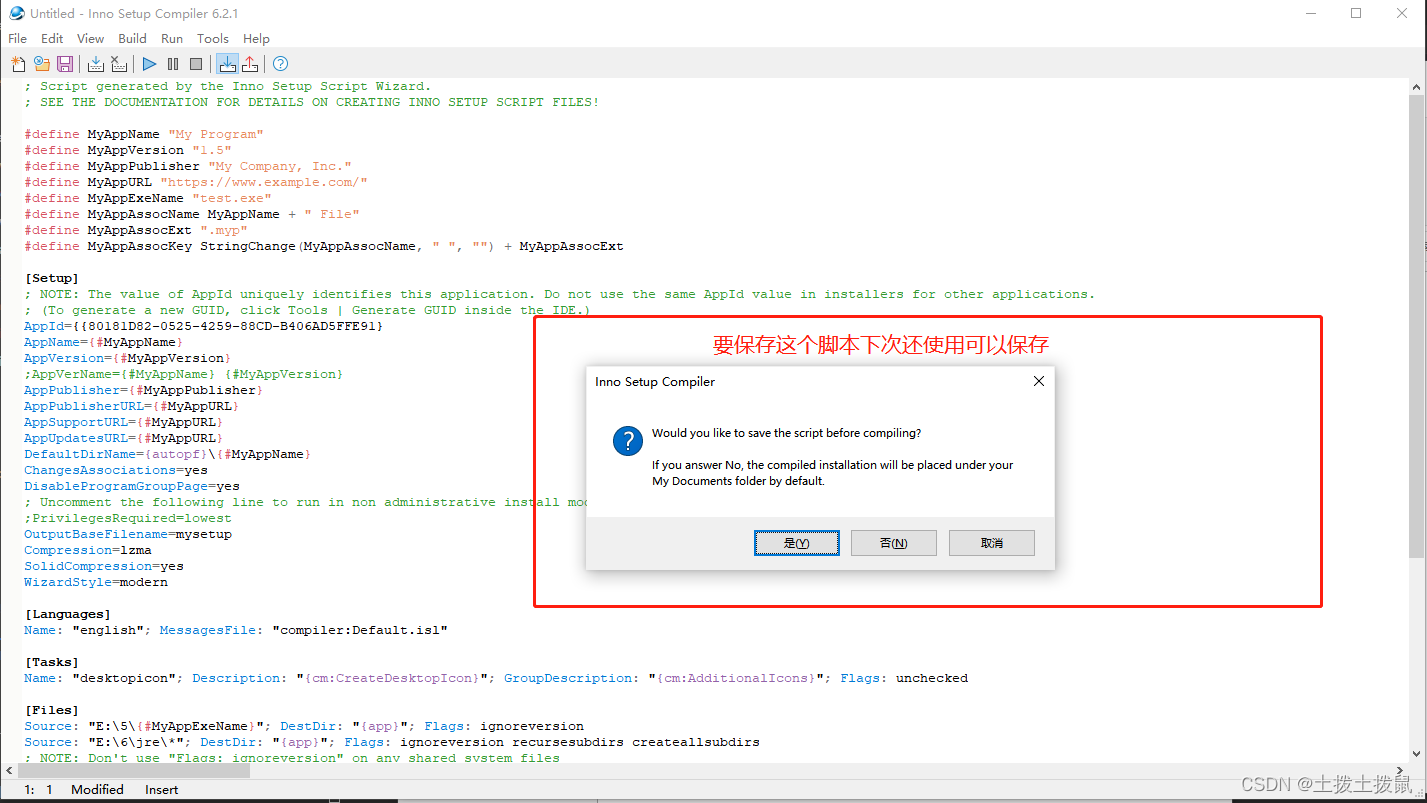Click the editor vertical scrollbar thumb
This screenshot has width=1427, height=803.
tap(1416, 327)
